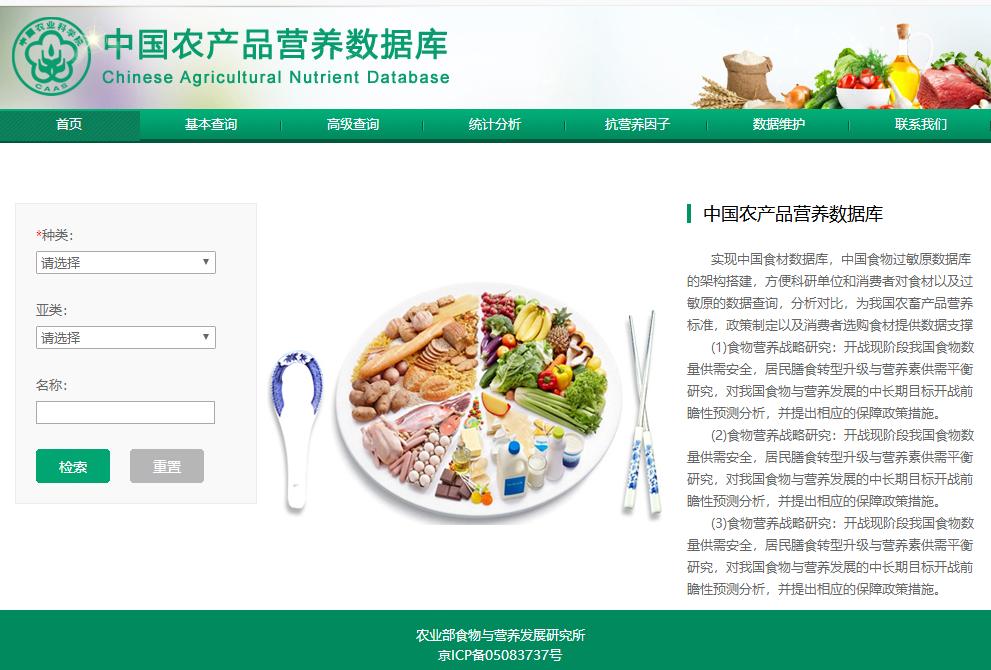
Task: Open the 抗营养因子 navigation item
Action: tap(636, 125)
